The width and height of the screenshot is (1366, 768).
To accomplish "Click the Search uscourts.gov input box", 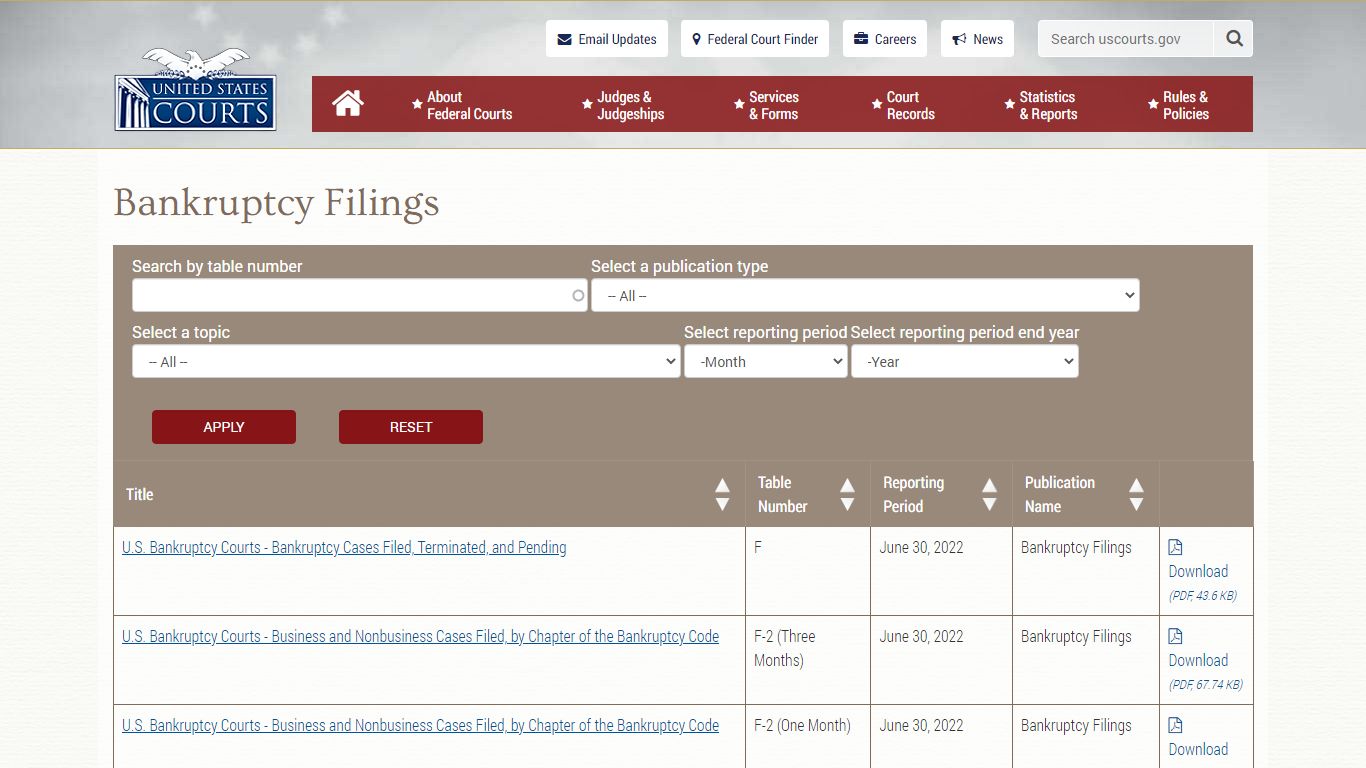I will [x=1127, y=39].
